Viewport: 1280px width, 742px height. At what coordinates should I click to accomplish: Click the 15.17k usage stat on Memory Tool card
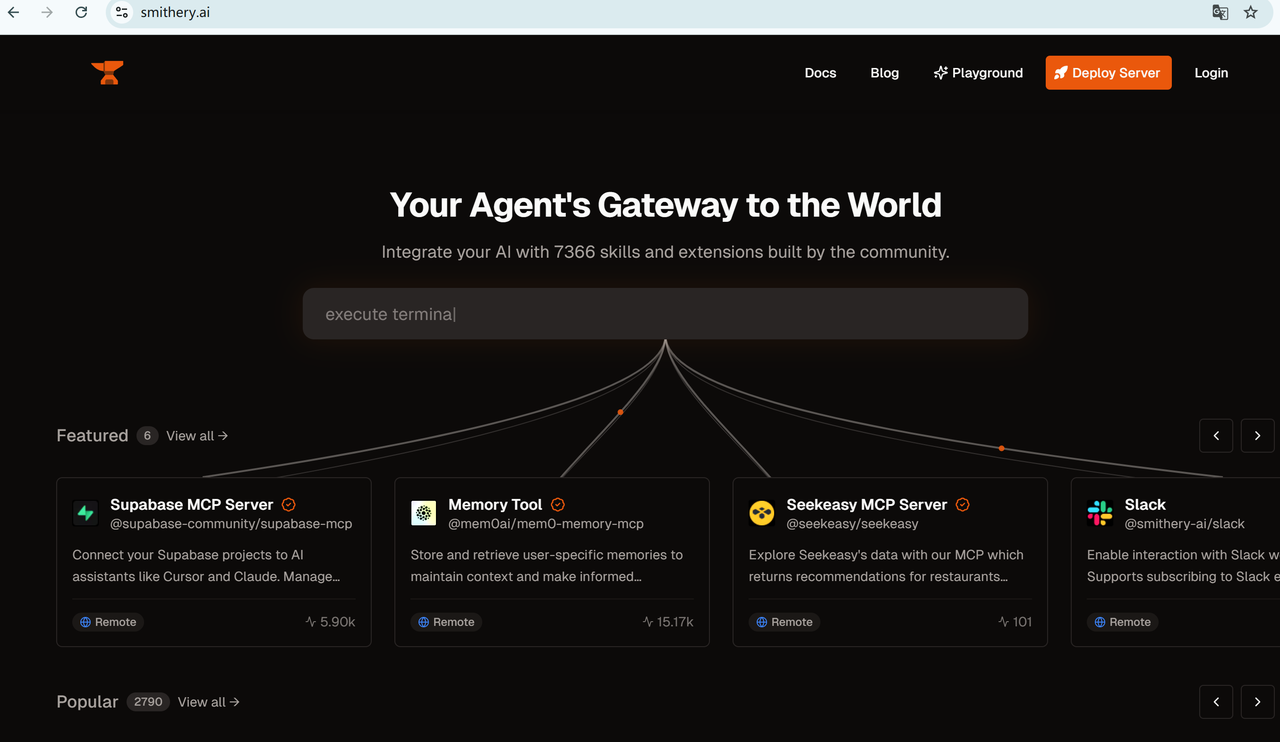click(x=668, y=622)
